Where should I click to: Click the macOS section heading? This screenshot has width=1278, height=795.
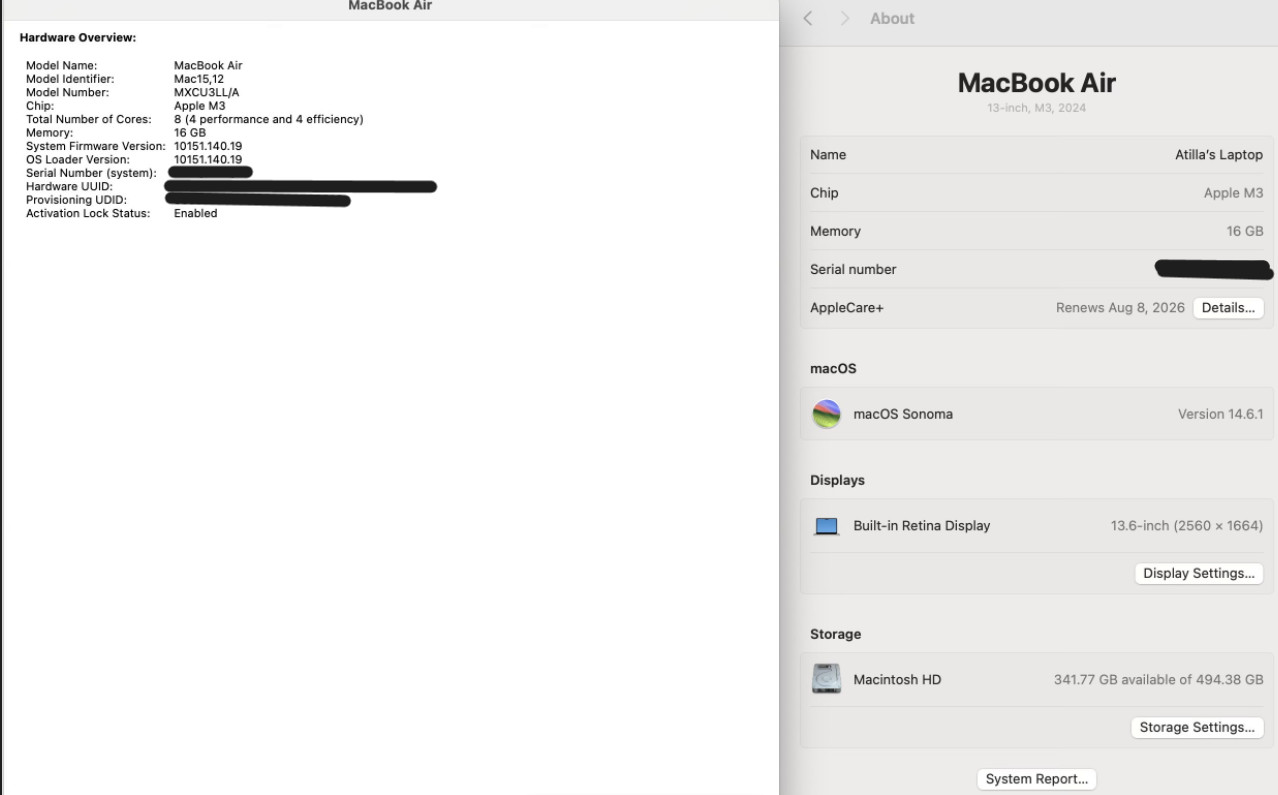click(x=833, y=368)
